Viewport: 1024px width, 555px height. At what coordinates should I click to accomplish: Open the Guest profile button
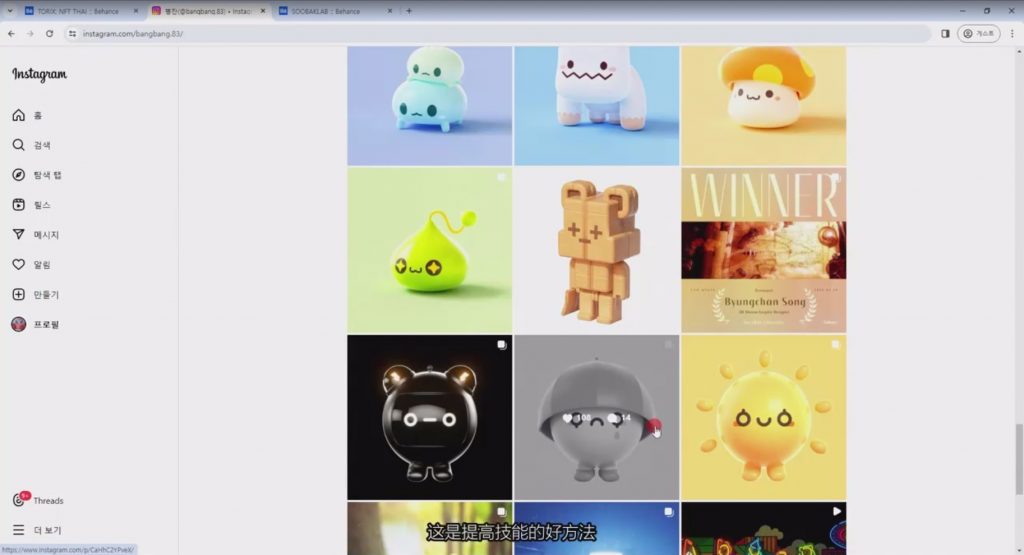pos(978,33)
